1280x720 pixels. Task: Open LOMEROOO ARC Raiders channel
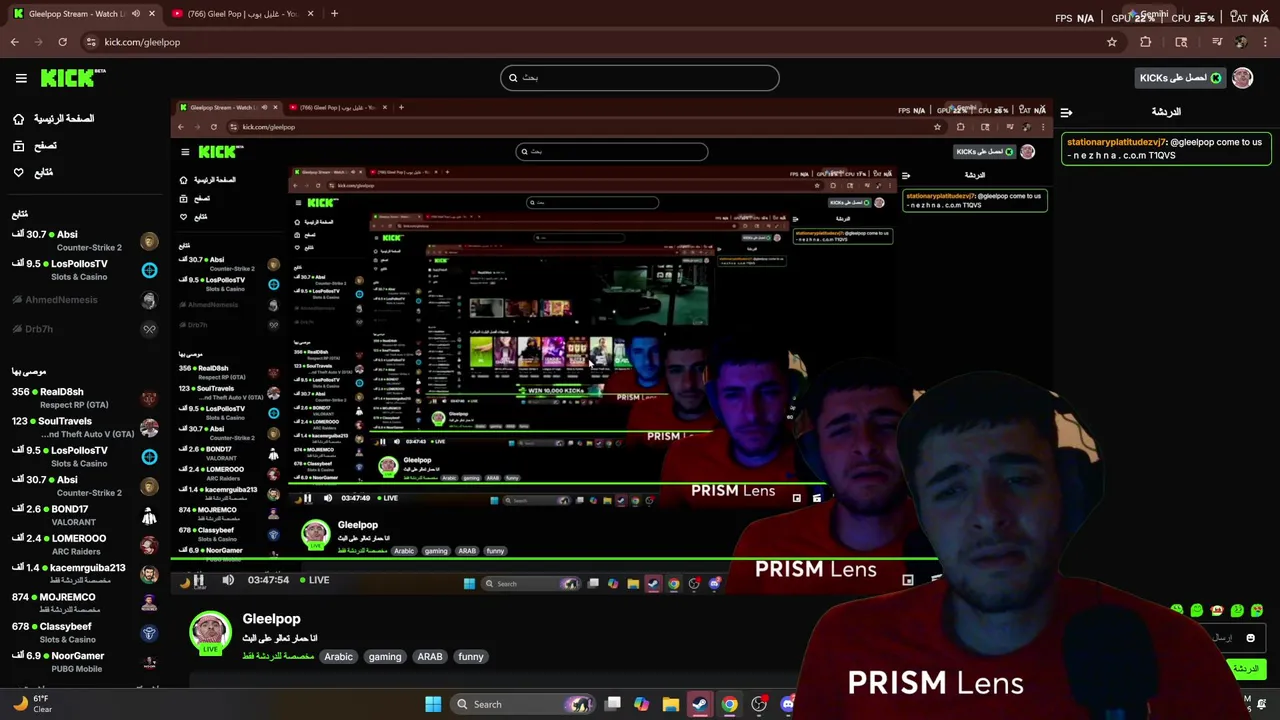84,544
